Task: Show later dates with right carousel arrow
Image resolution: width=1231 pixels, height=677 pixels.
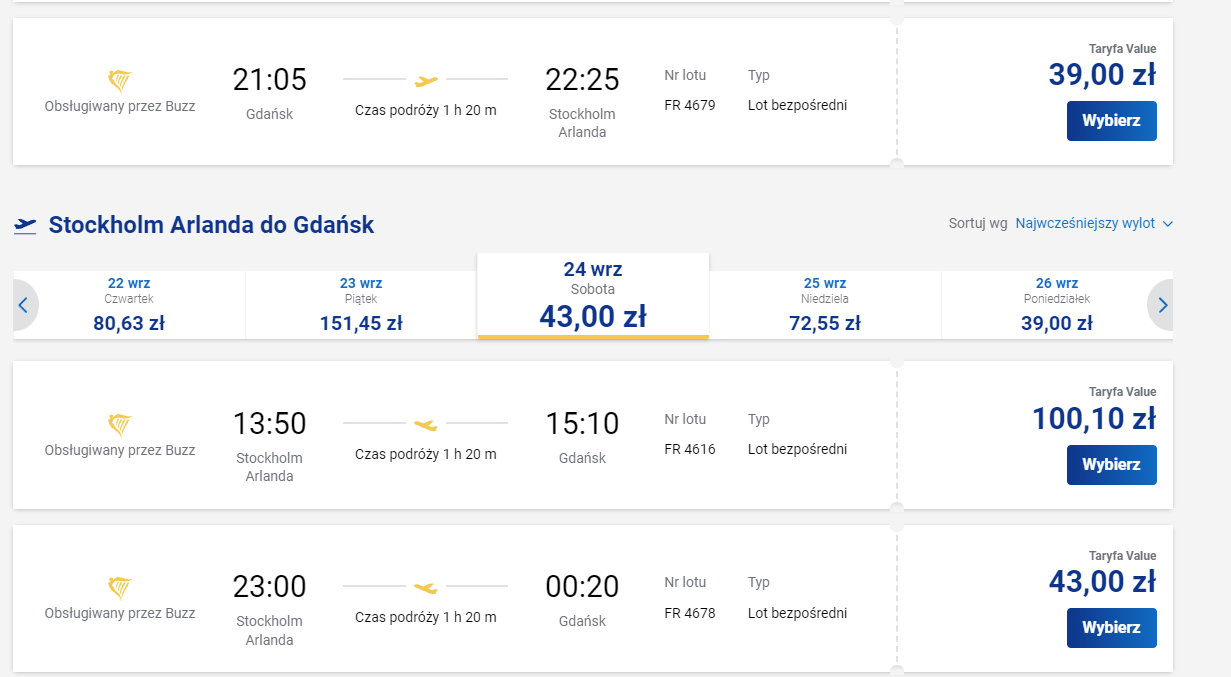Action: pos(1162,306)
